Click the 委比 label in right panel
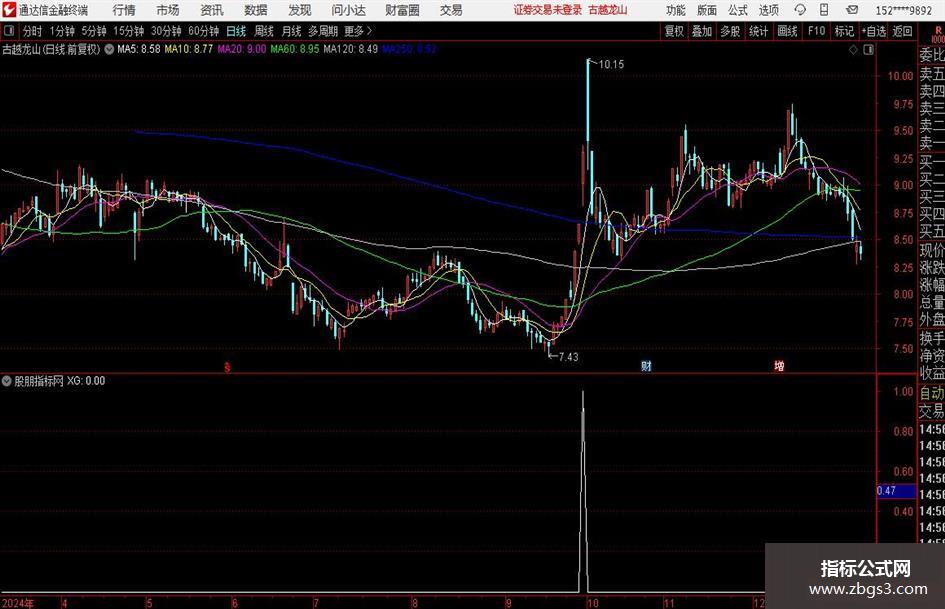The image size is (945, 609). pyautogui.click(x=932, y=55)
